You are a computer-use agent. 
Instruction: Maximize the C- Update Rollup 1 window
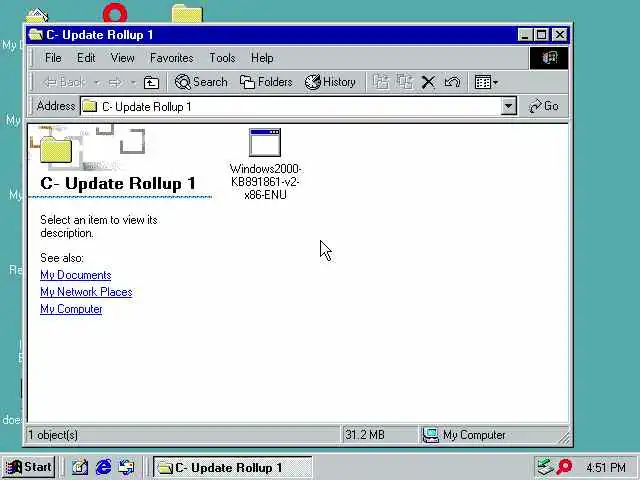[542, 35]
